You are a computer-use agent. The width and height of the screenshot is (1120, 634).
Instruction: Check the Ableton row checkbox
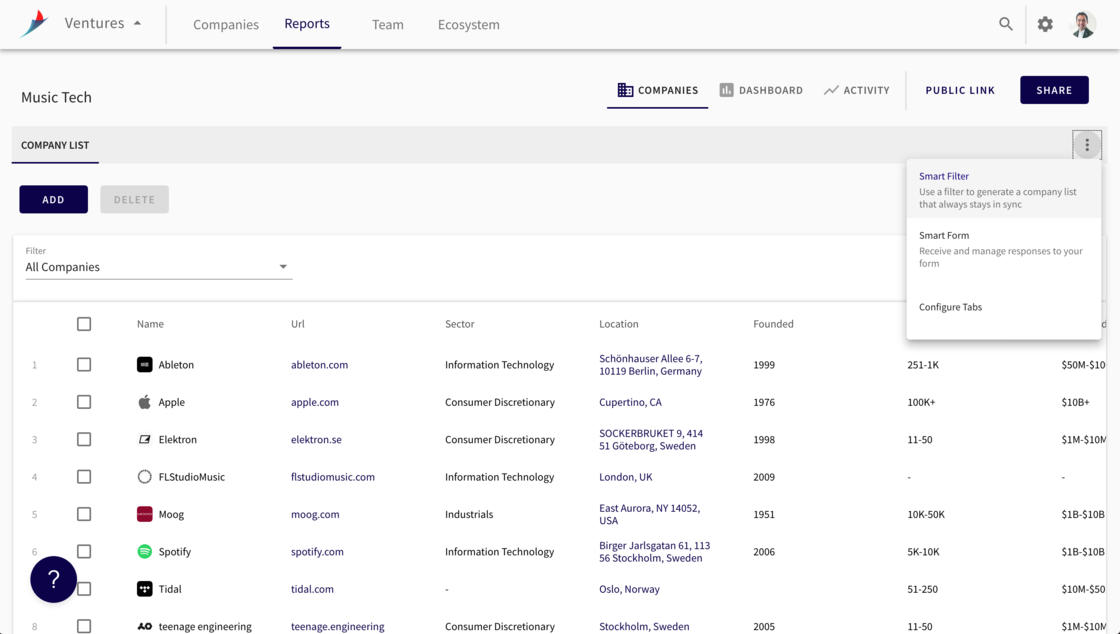point(84,365)
